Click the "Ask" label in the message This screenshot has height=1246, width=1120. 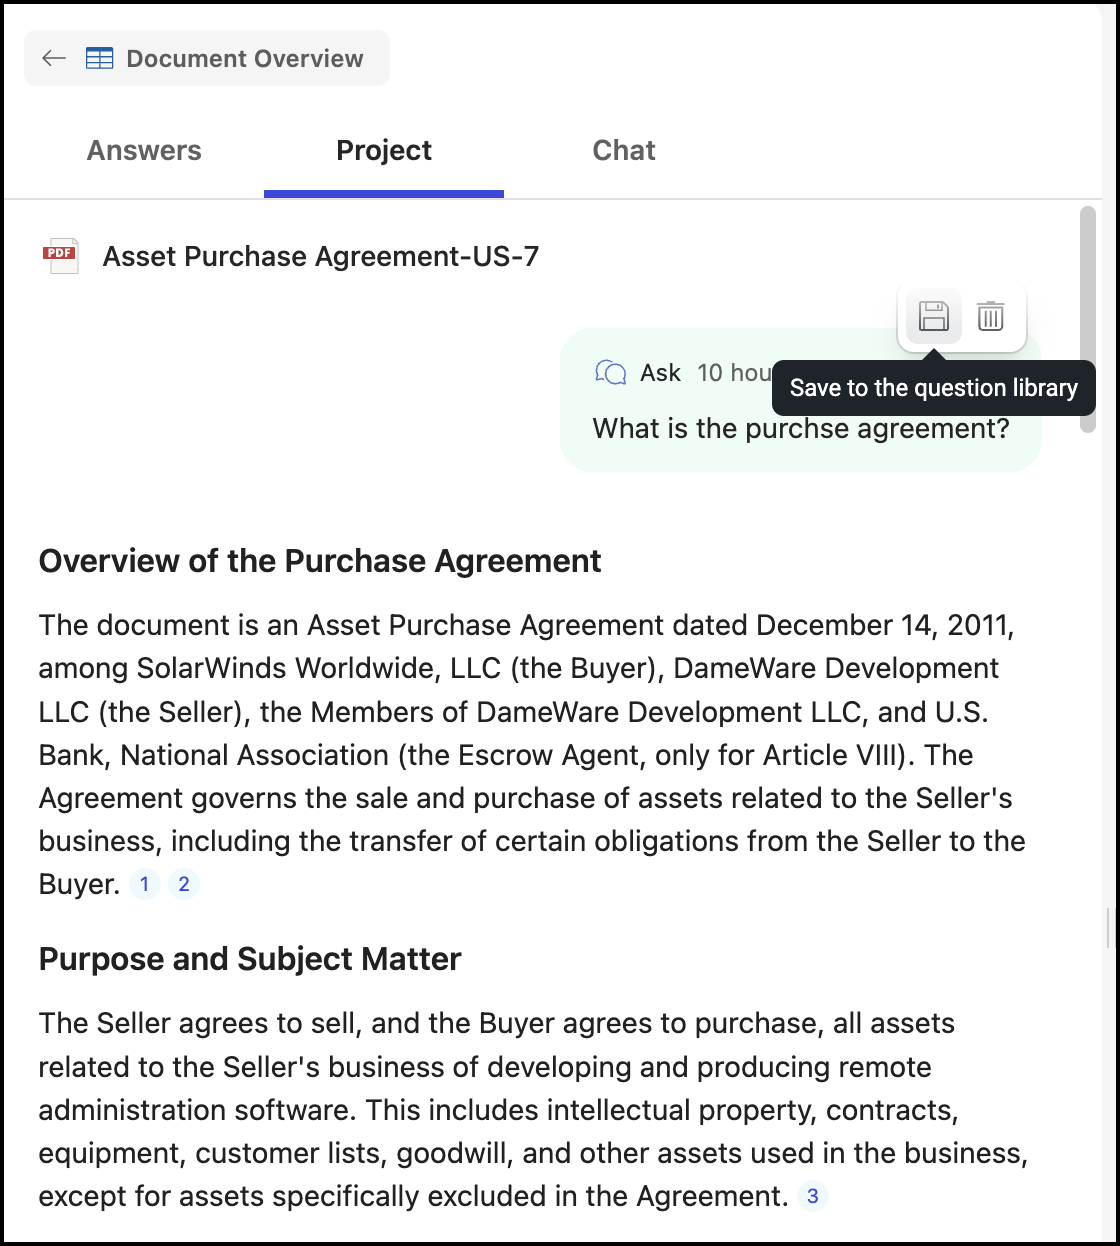click(661, 373)
